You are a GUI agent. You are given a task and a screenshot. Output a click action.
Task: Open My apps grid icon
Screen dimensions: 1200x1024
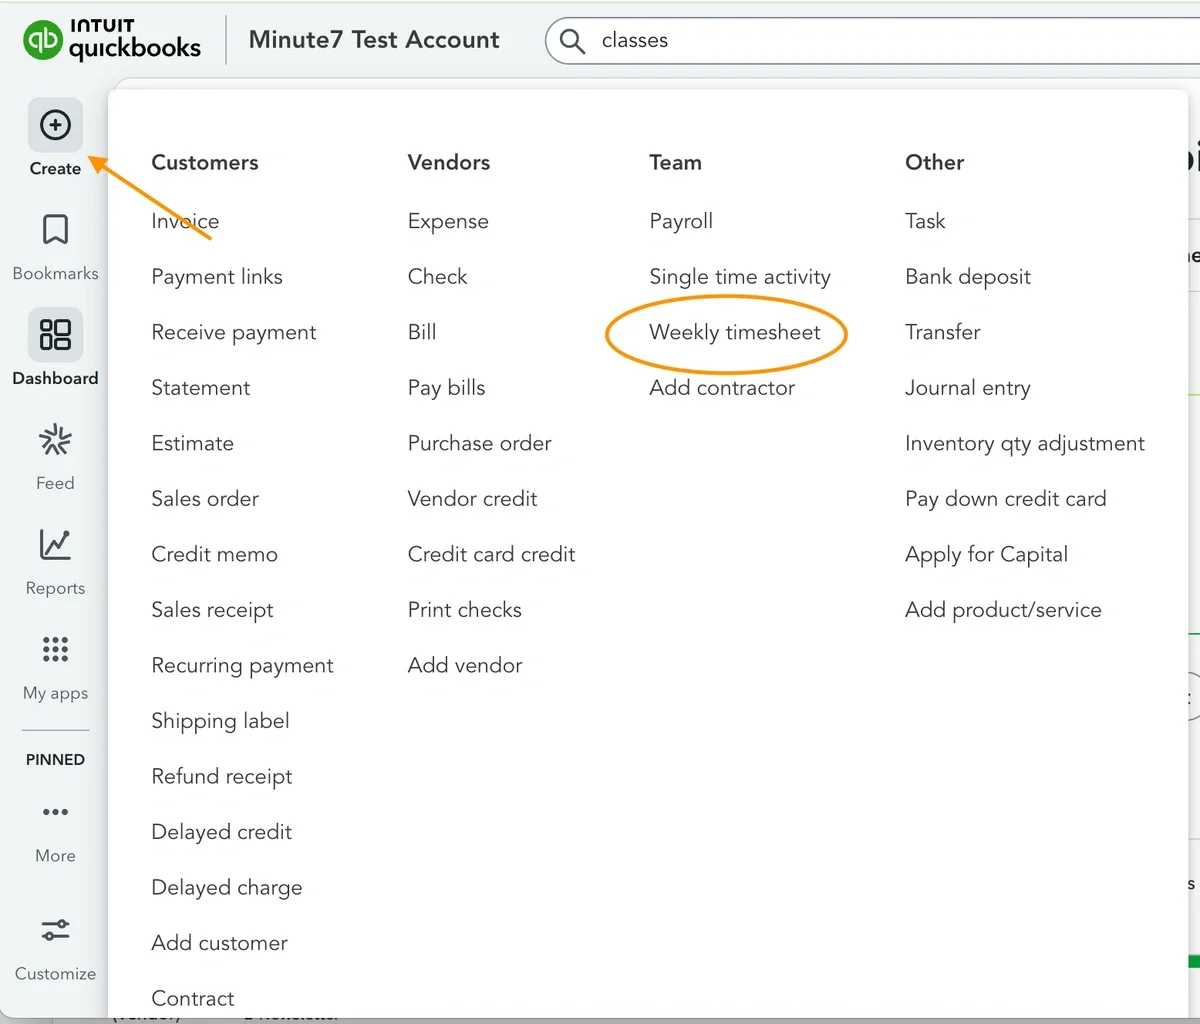coord(55,650)
